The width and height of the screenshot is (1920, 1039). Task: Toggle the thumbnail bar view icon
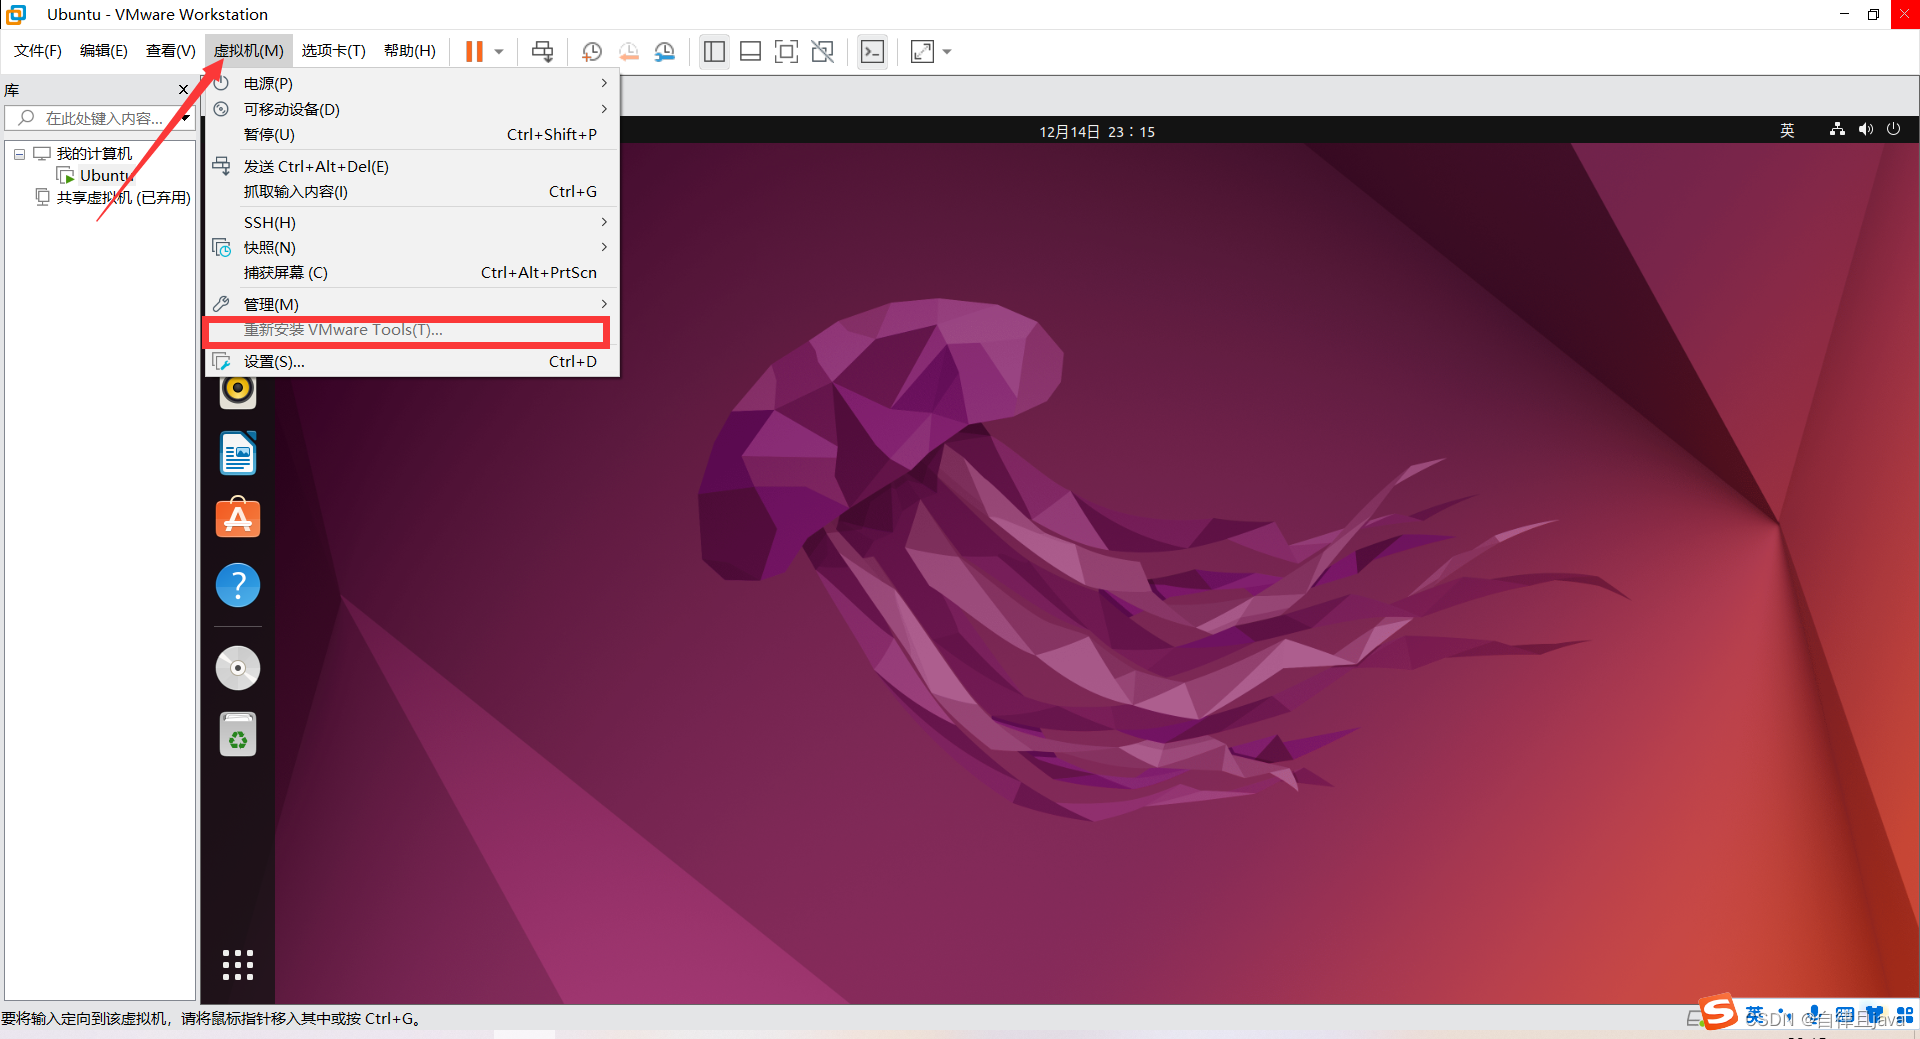click(750, 51)
